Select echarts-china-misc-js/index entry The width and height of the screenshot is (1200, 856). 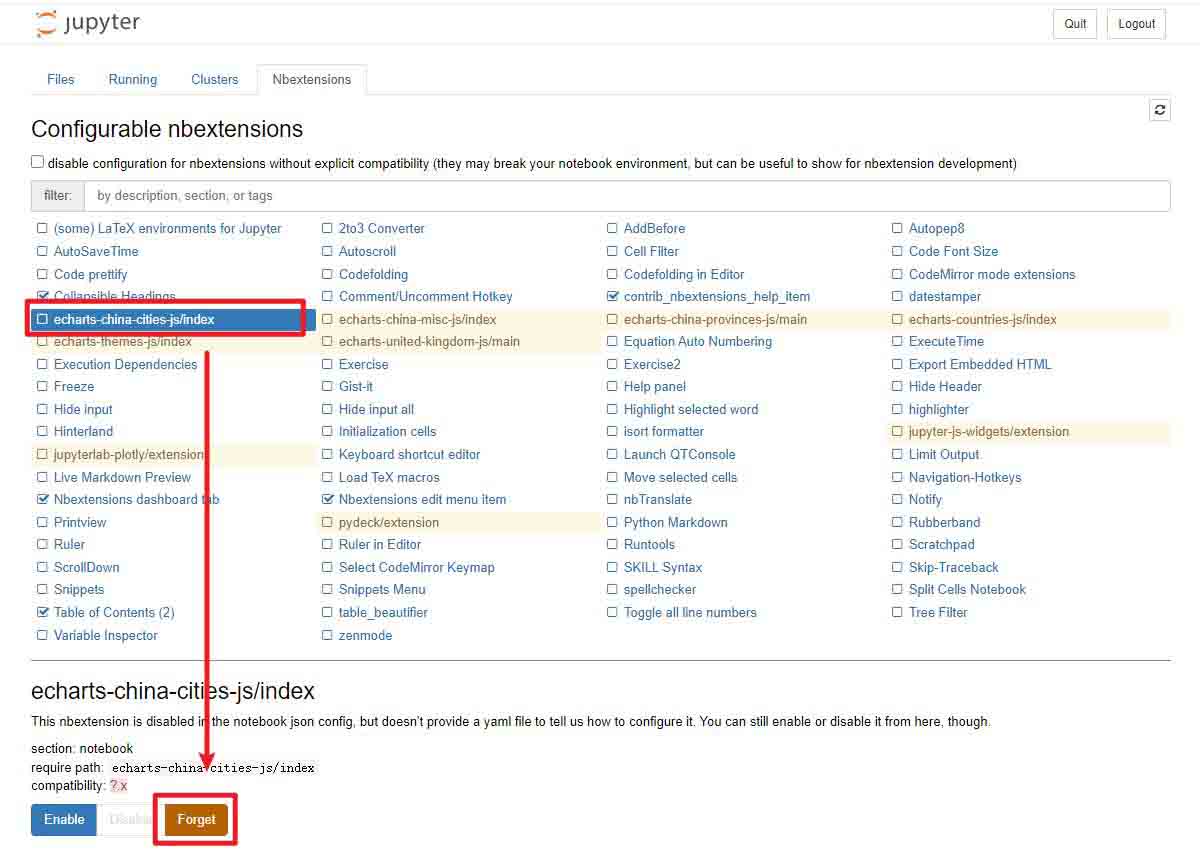pos(417,320)
